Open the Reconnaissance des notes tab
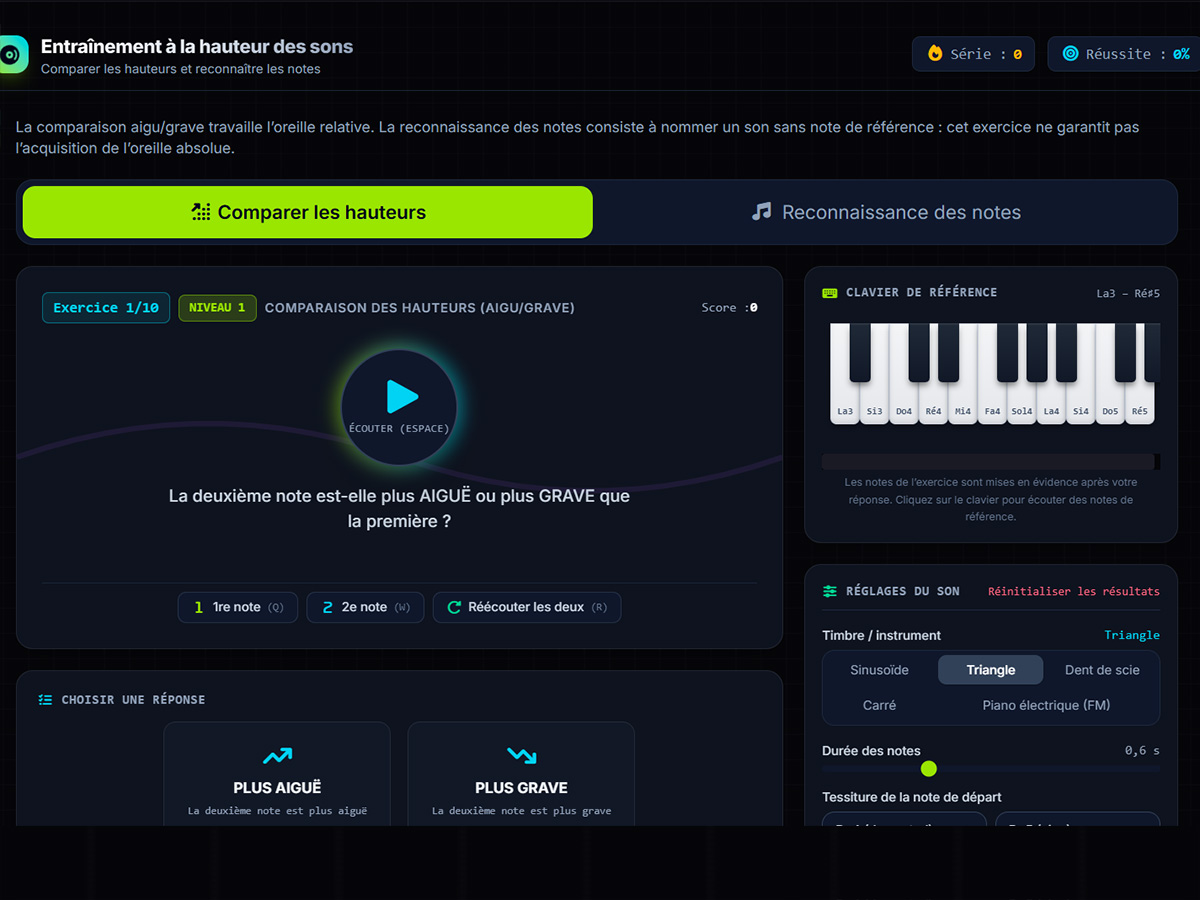Viewport: 1200px width, 900px height. pyautogui.click(x=886, y=212)
